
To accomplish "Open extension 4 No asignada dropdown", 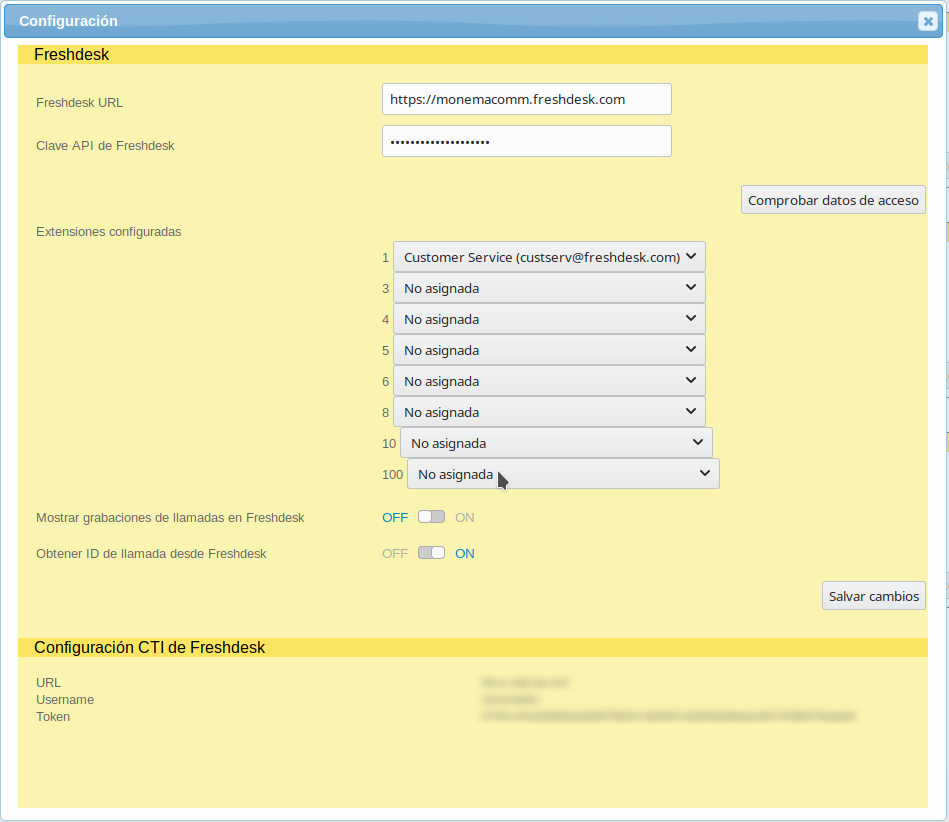I will pyautogui.click(x=549, y=318).
